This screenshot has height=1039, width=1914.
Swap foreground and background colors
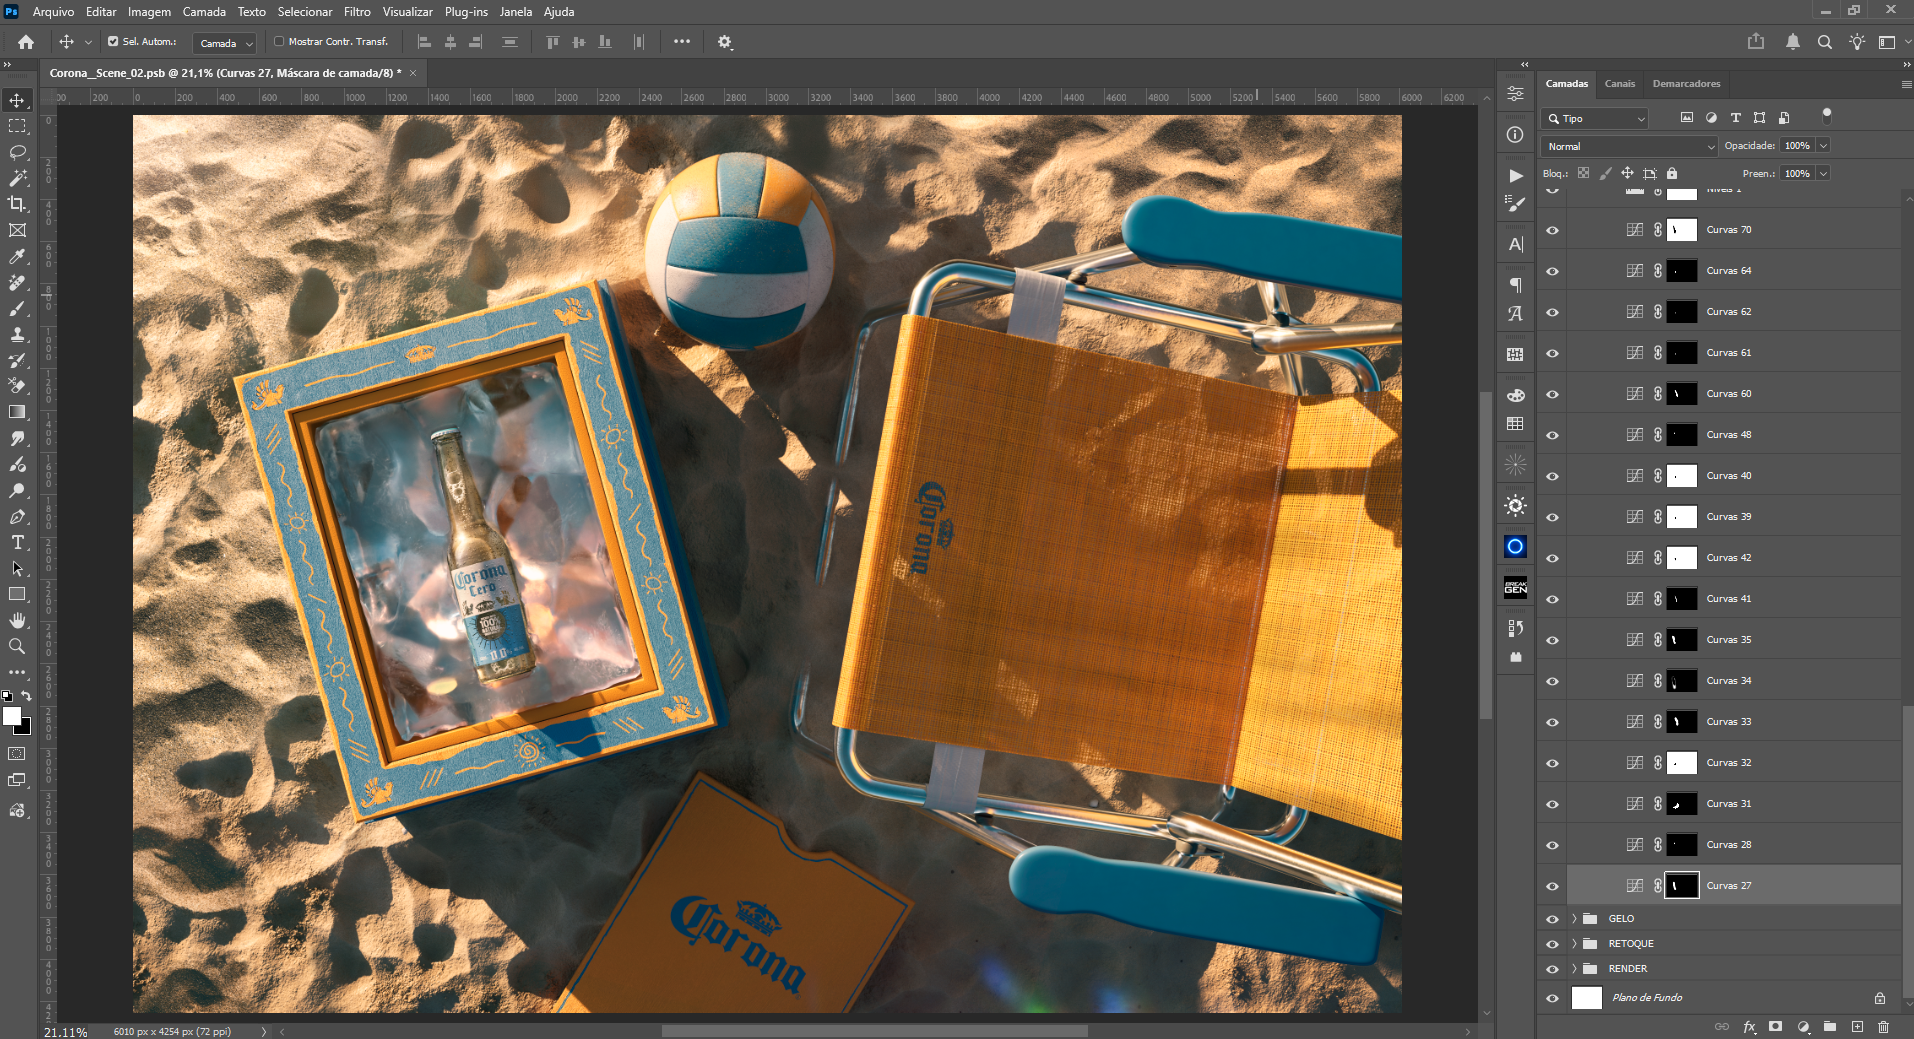[27, 696]
